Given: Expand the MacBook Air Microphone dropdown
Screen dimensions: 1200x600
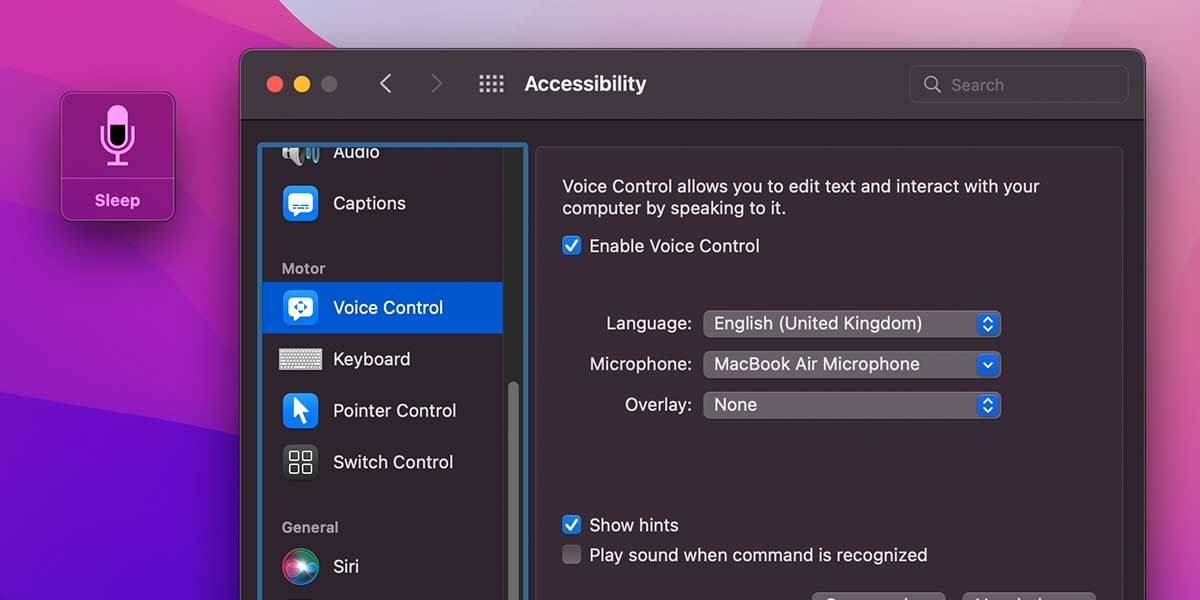Looking at the screenshot, I should click(852, 364).
